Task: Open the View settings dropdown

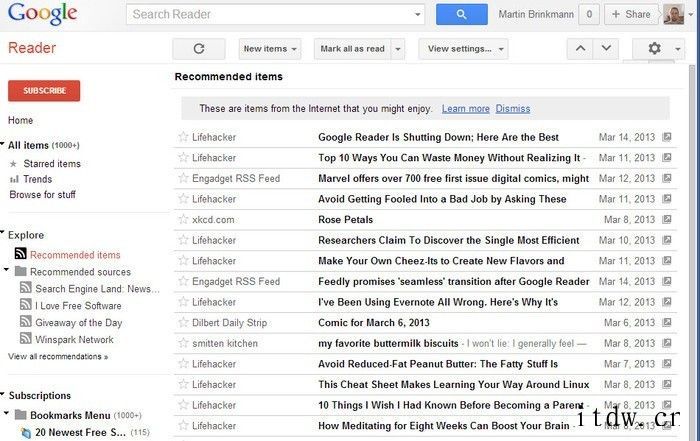Action: (463, 49)
